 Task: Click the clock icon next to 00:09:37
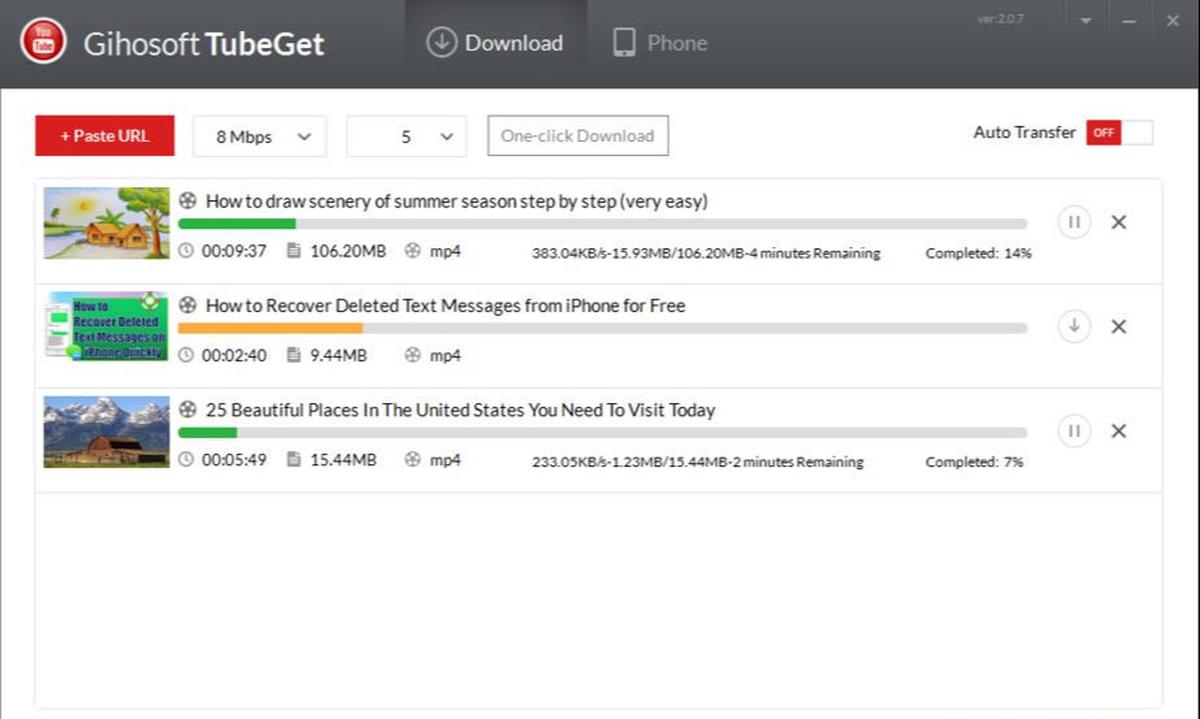[186, 251]
